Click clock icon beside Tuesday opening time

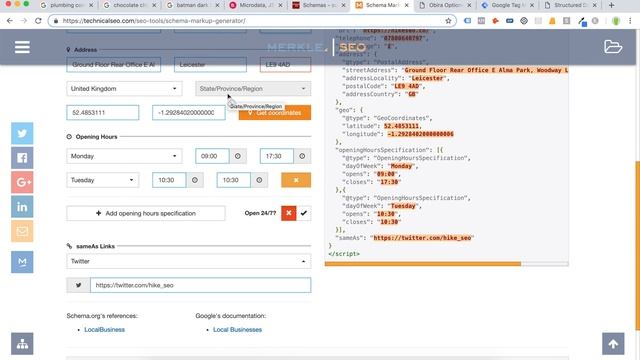(x=195, y=180)
